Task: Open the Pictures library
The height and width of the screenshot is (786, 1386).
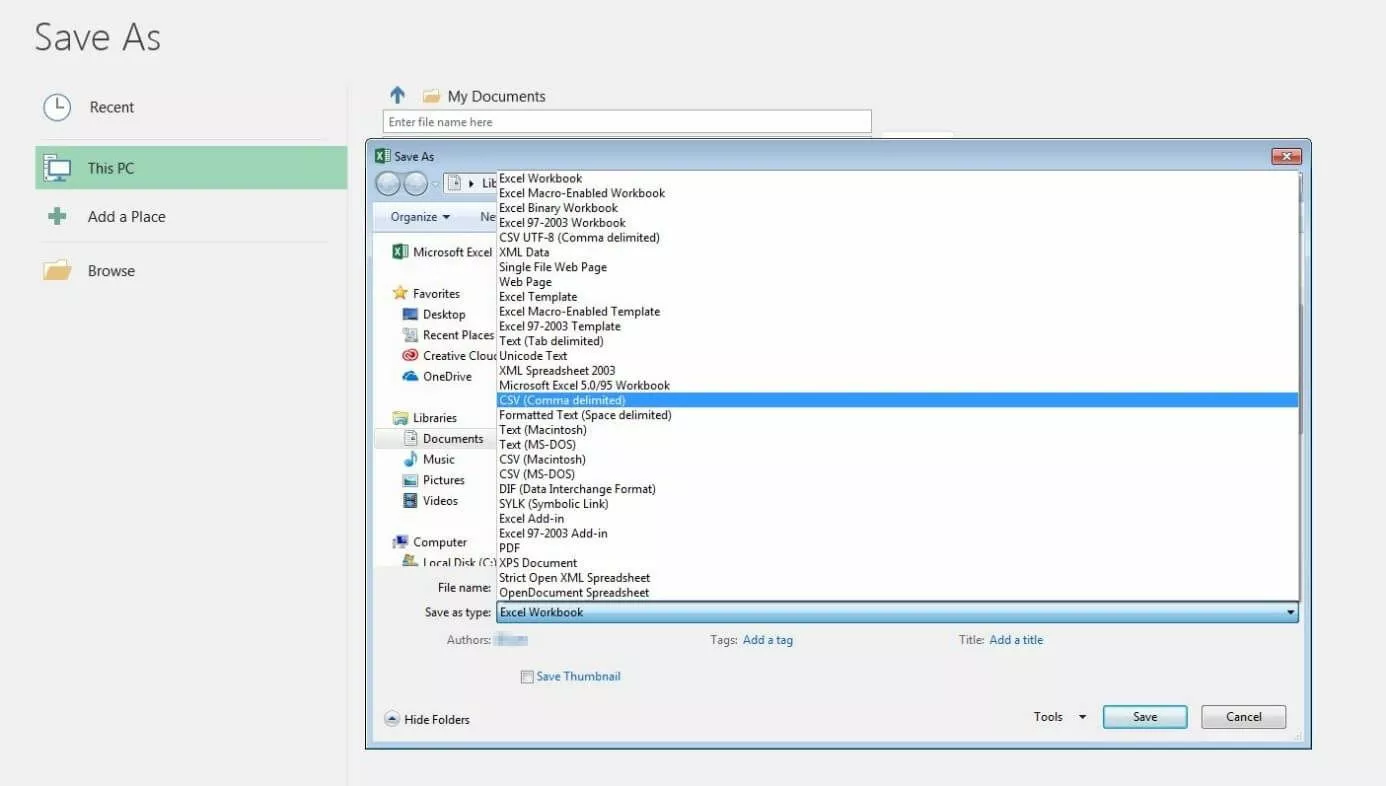Action: [x=443, y=479]
